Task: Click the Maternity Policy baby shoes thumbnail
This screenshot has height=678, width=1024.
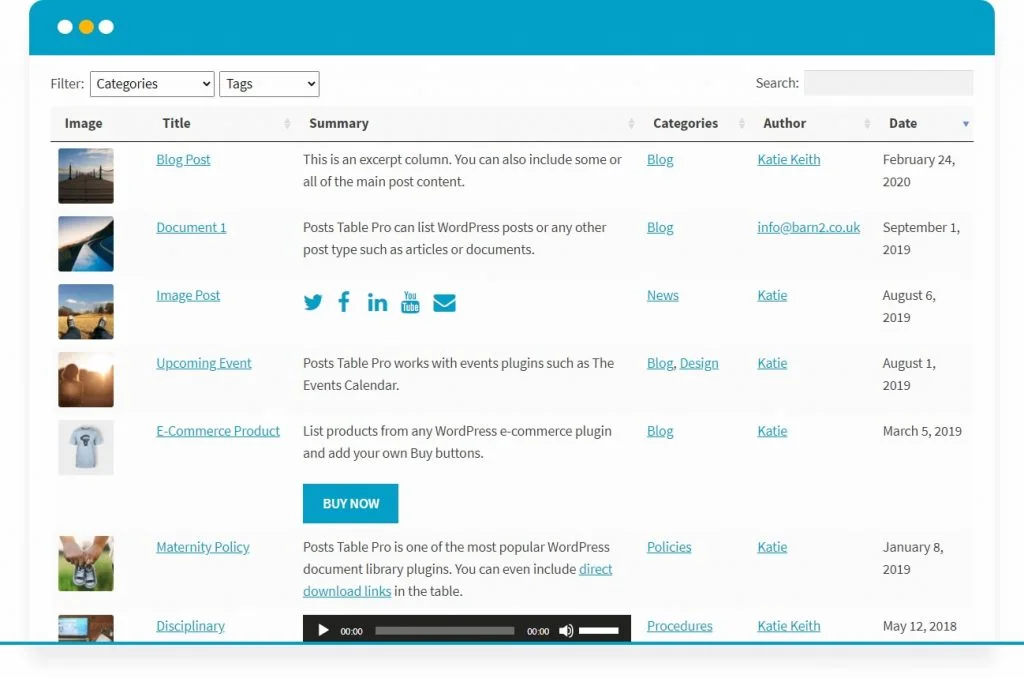Action: click(86, 564)
